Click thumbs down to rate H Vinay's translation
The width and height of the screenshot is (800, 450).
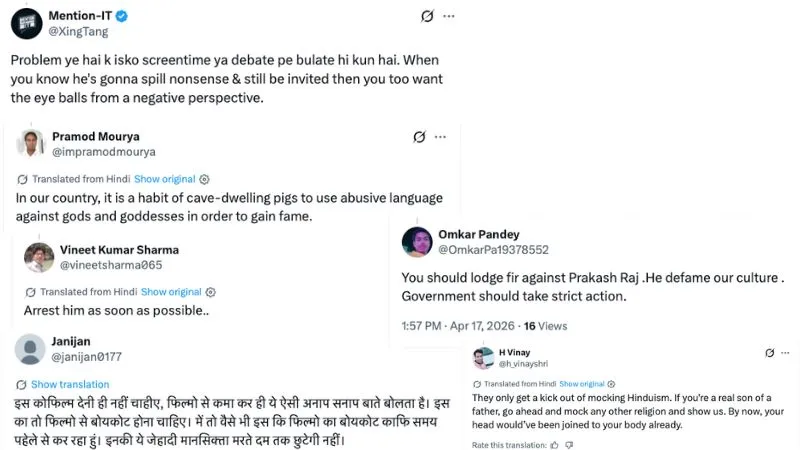[568, 444]
